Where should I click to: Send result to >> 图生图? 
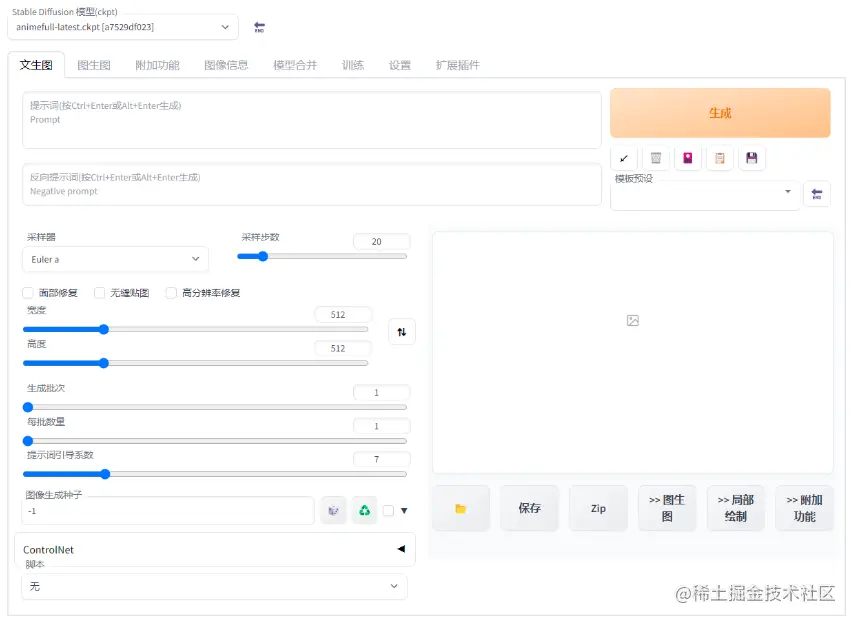pyautogui.click(x=667, y=508)
